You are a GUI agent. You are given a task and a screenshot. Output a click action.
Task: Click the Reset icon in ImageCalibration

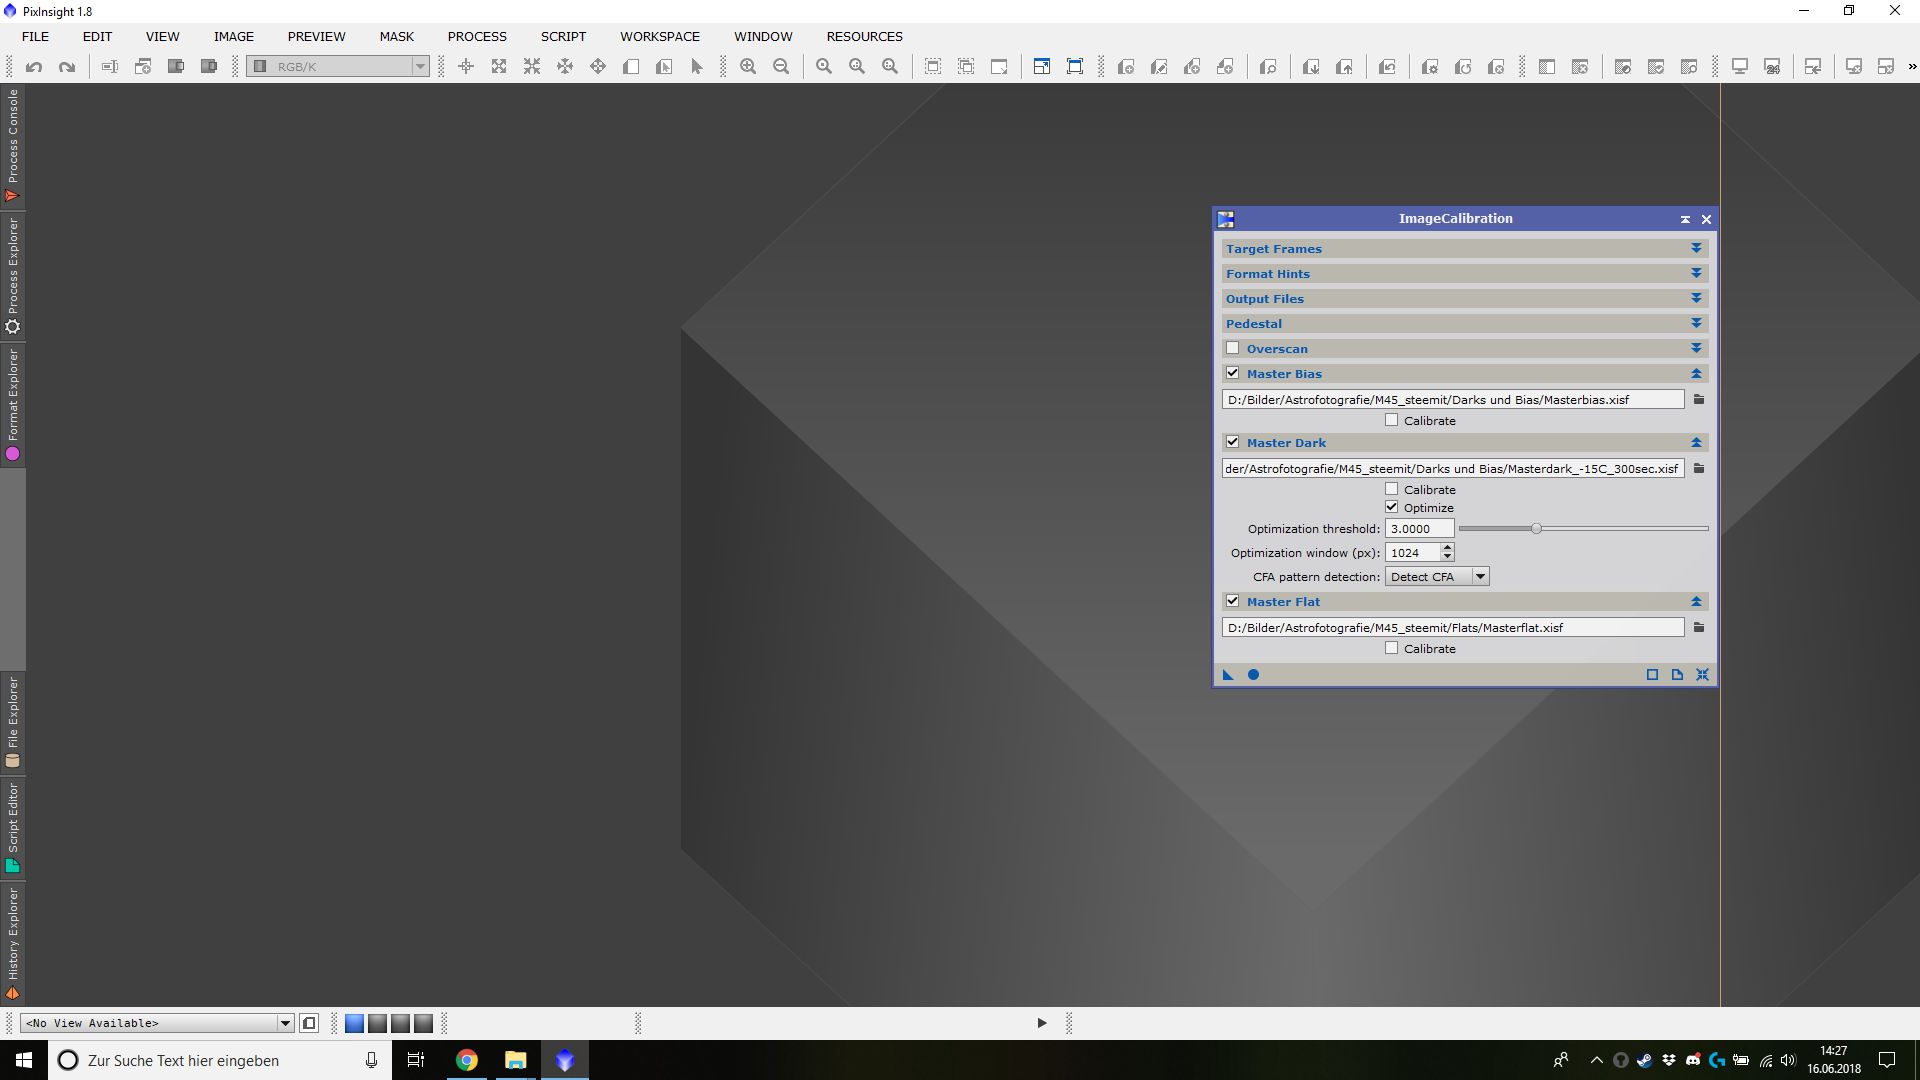(1702, 675)
